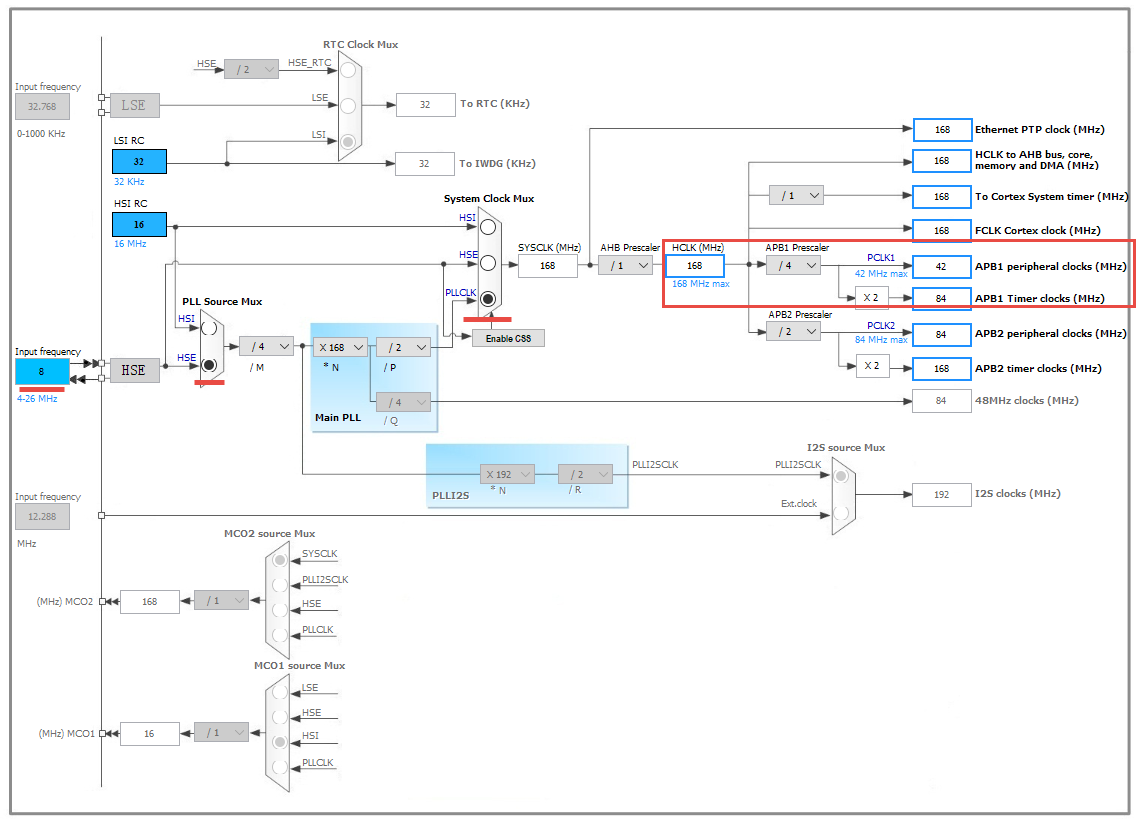Open the APB2 Prescaler dropdown
The height and width of the screenshot is (824, 1141).
pyautogui.click(x=793, y=331)
